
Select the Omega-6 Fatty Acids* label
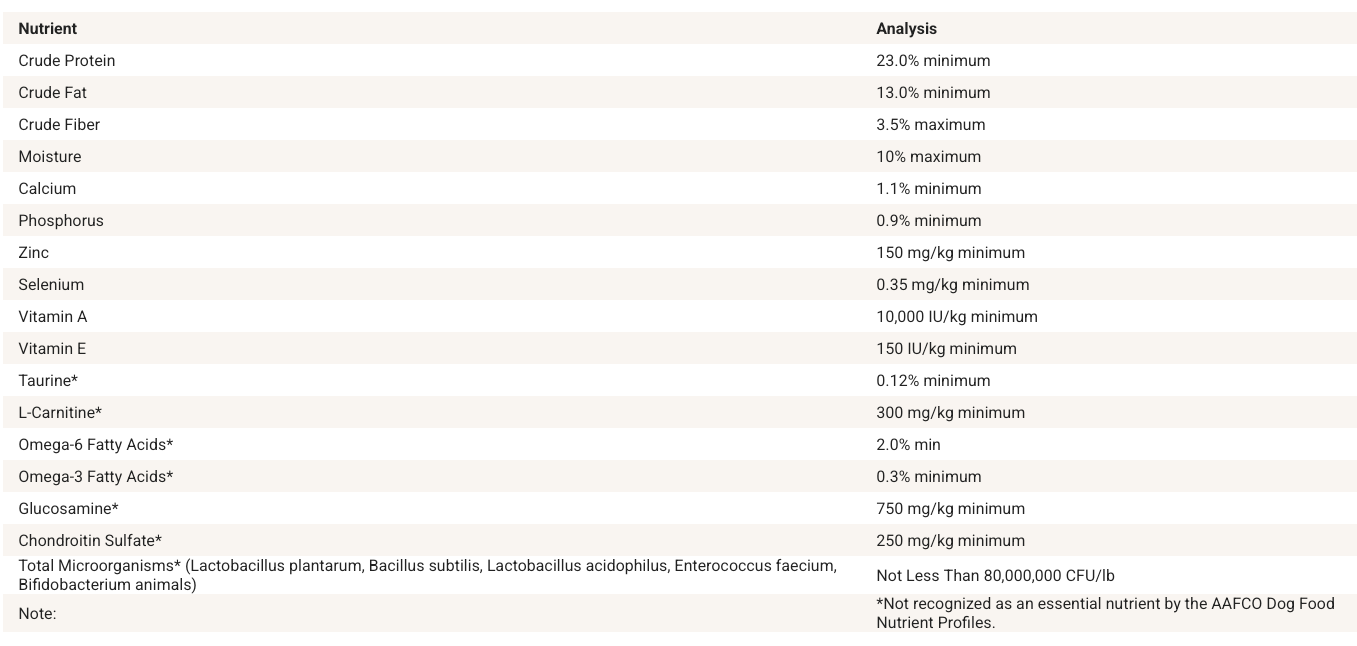[x=95, y=445]
